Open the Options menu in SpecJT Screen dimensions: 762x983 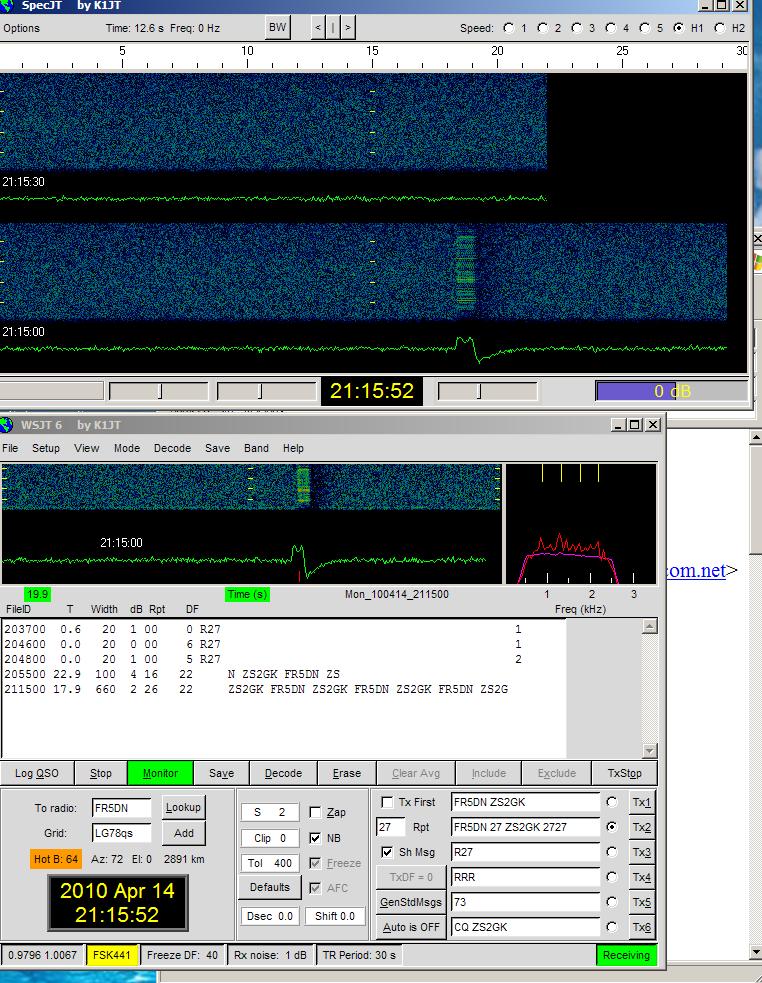[21, 28]
